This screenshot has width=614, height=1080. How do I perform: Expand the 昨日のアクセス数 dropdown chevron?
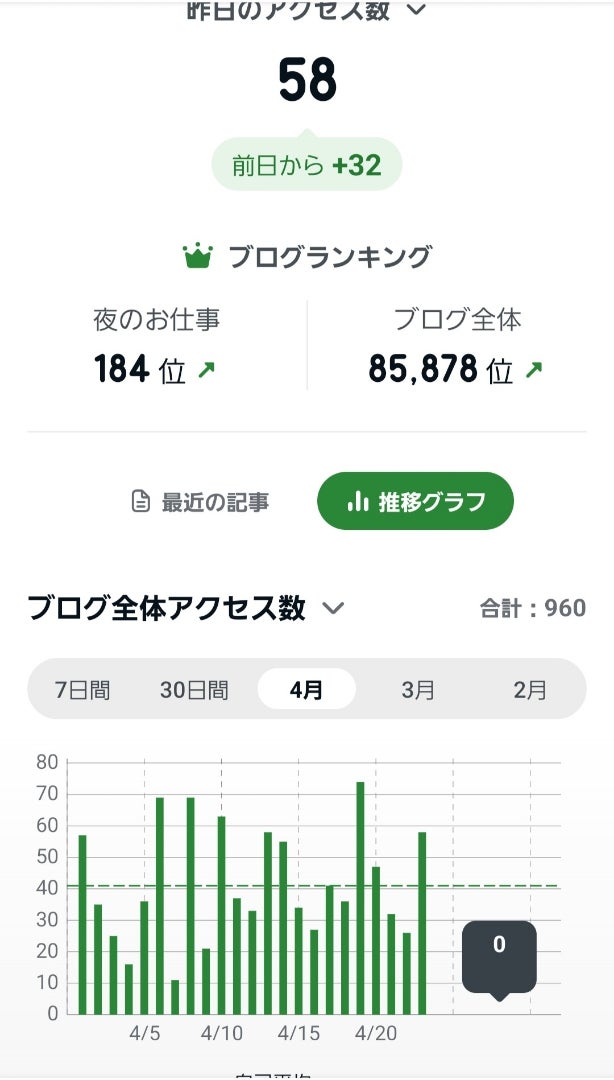tap(416, 11)
